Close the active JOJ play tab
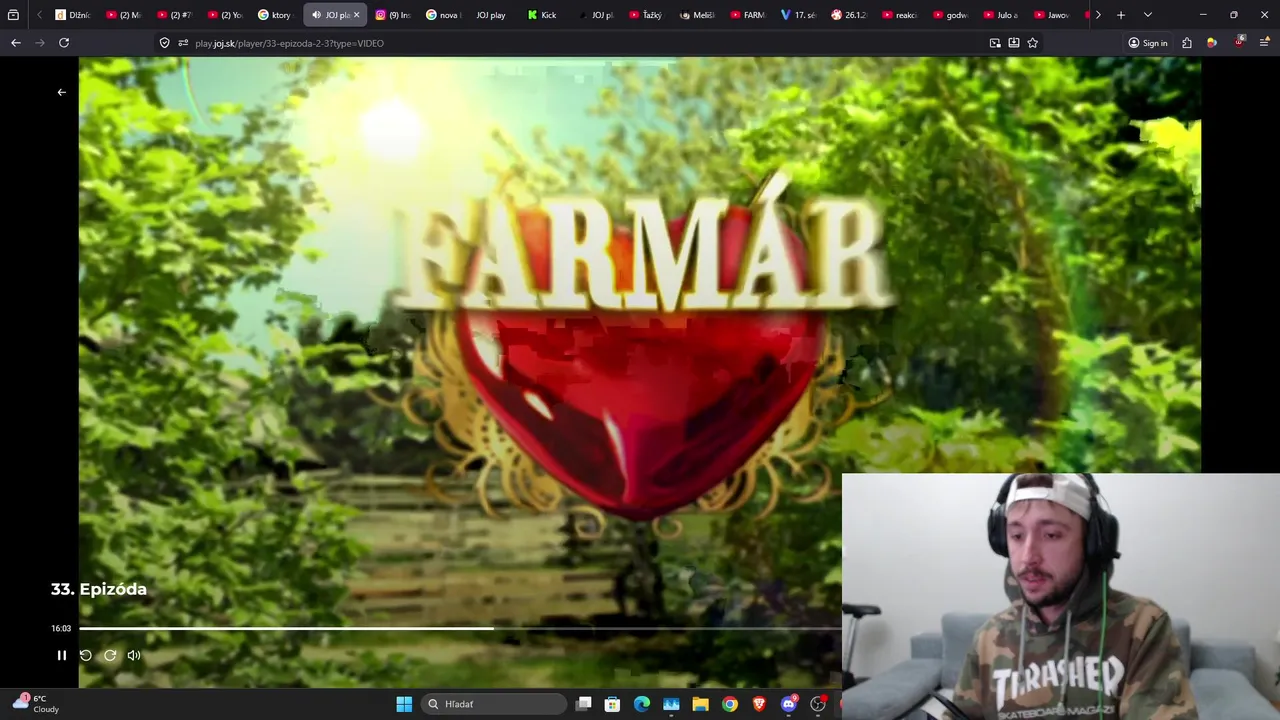Image resolution: width=1280 pixels, height=720 pixels. pos(356,15)
